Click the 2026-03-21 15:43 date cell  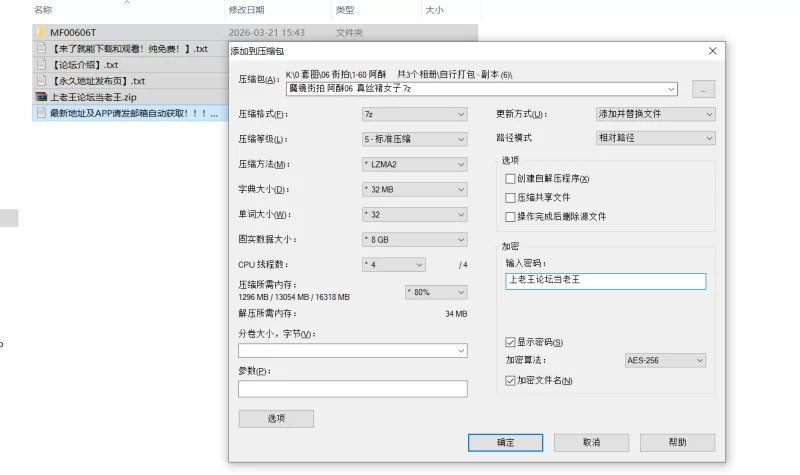266,33
